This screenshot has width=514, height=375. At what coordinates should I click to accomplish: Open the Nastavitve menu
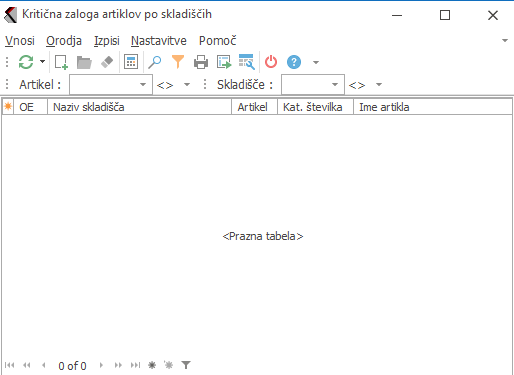[x=159, y=41]
